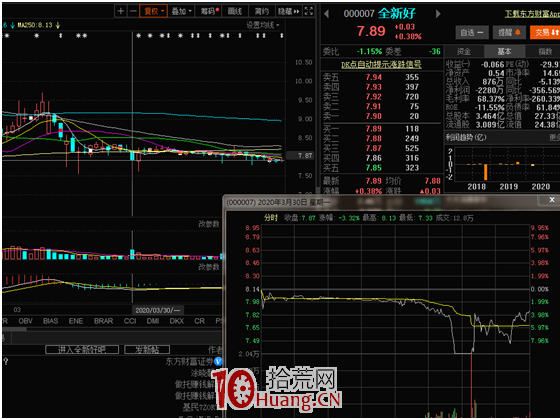The image size is (560, 419).
Task: Select DMI indicator tab
Action: [153, 321]
